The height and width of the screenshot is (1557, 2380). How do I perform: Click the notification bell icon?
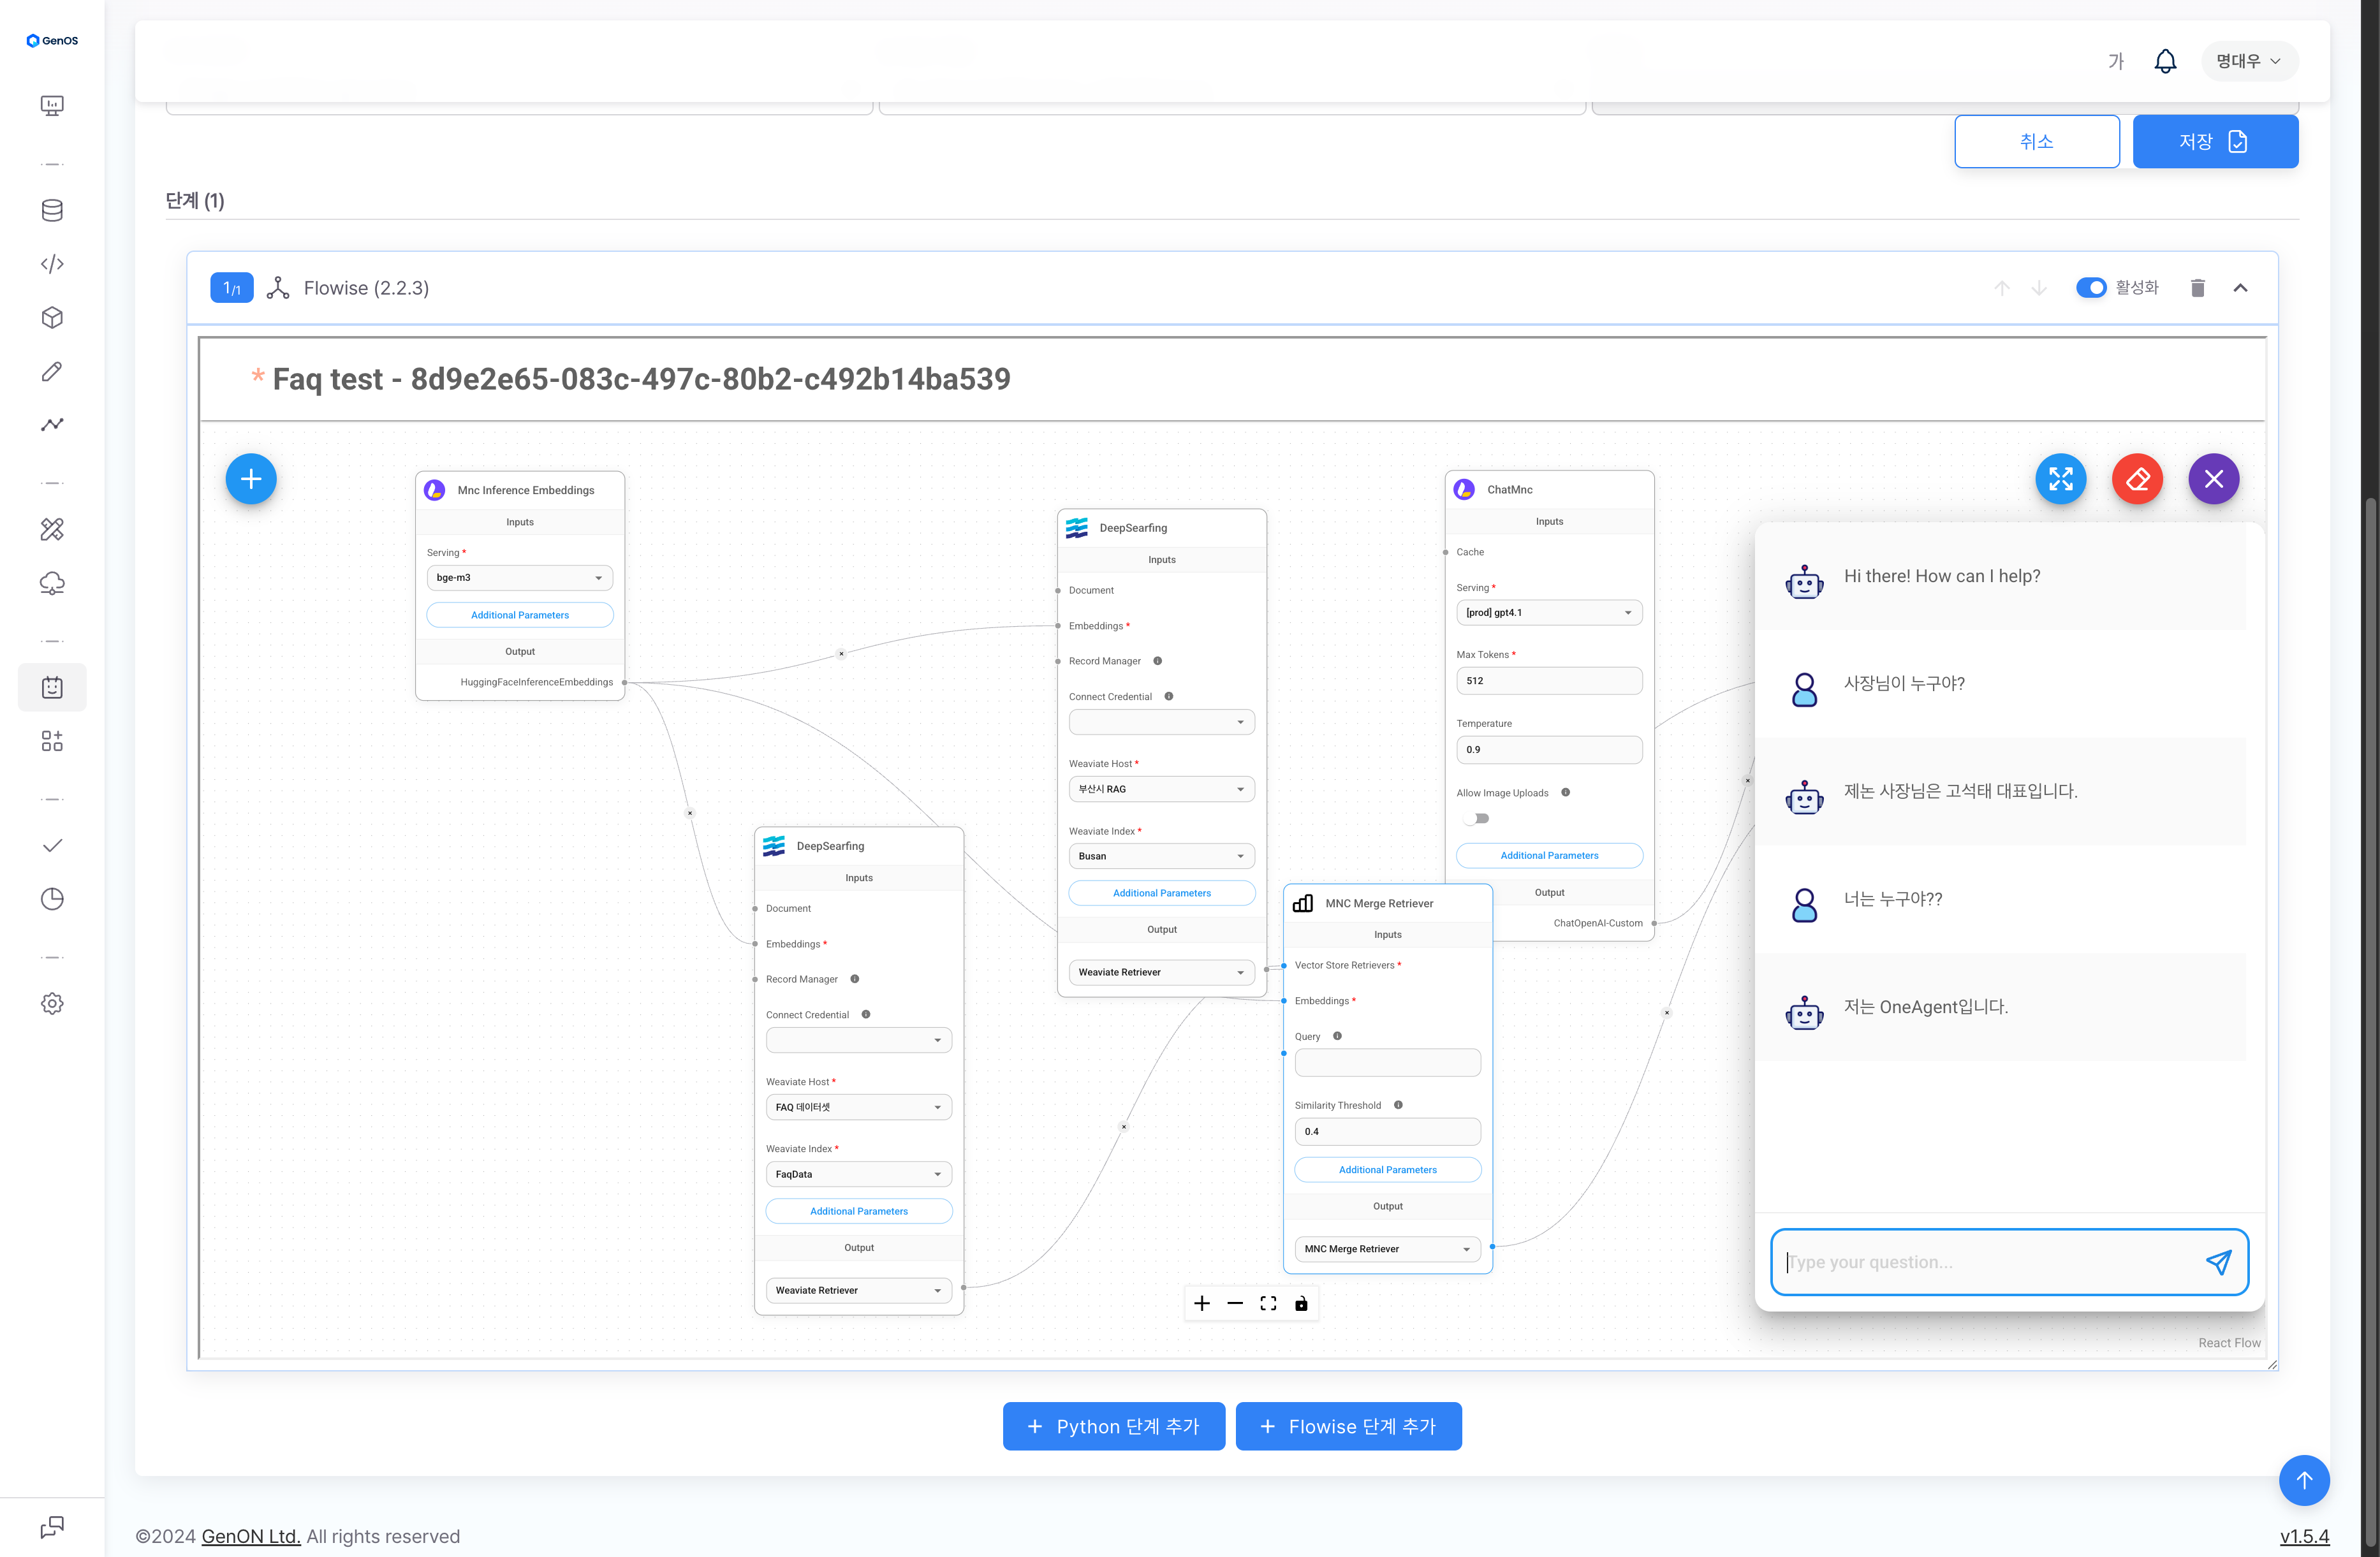click(2165, 61)
